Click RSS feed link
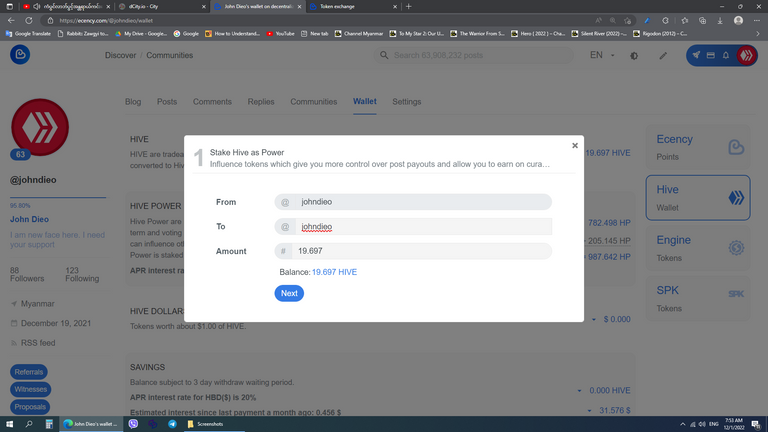This screenshot has width=768, height=432. (38, 343)
